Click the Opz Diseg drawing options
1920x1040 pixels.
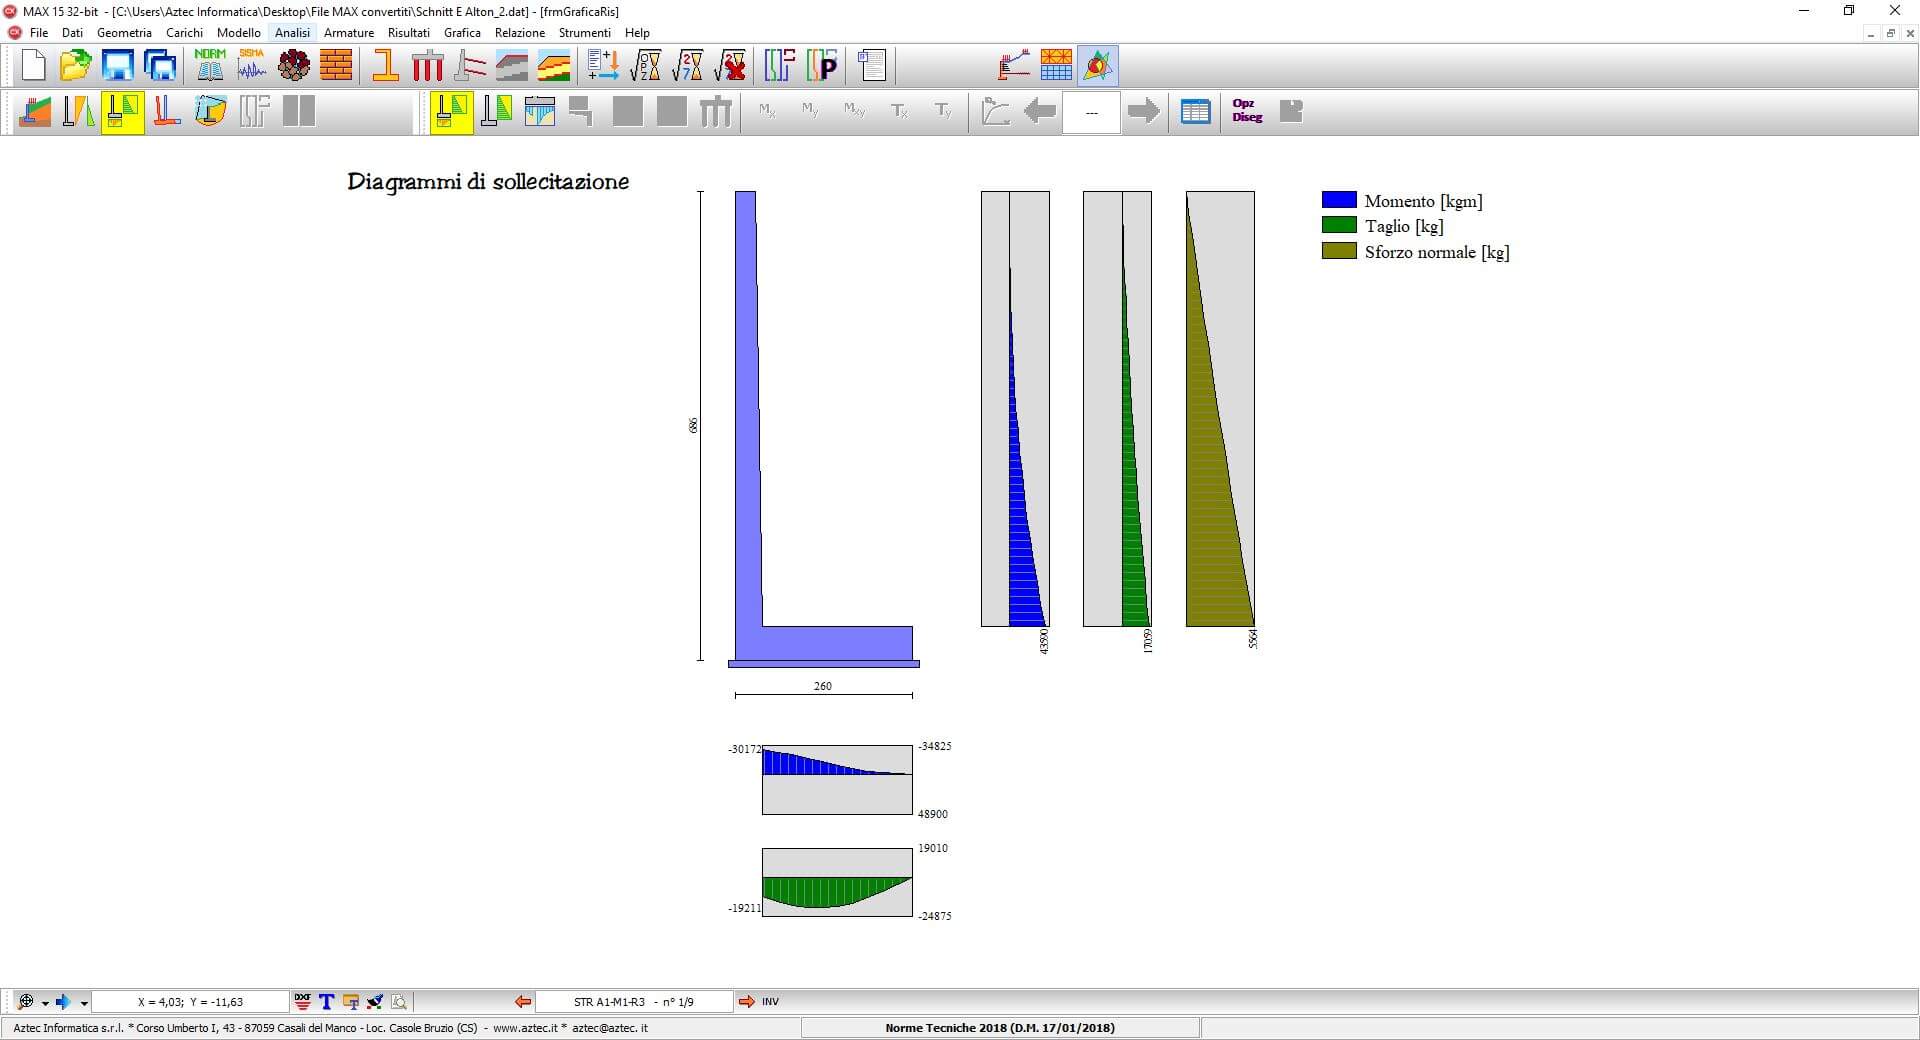1247,111
